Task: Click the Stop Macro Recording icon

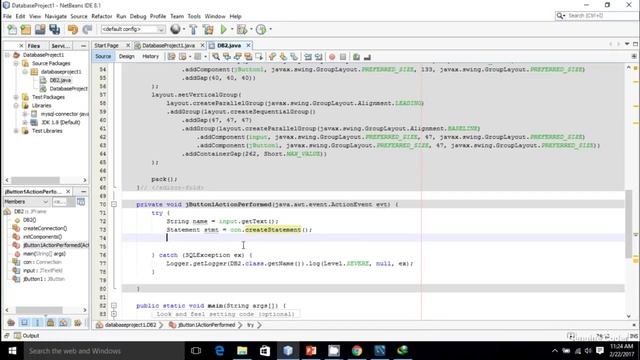Action: pos(343,57)
